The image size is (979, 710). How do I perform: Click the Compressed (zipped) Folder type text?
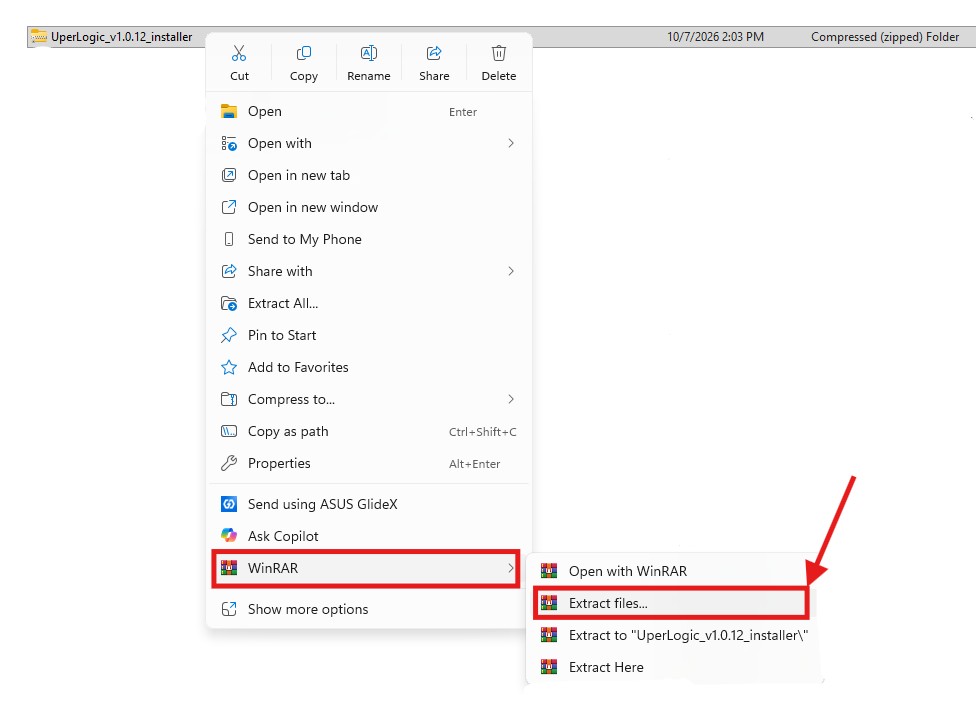tap(885, 37)
